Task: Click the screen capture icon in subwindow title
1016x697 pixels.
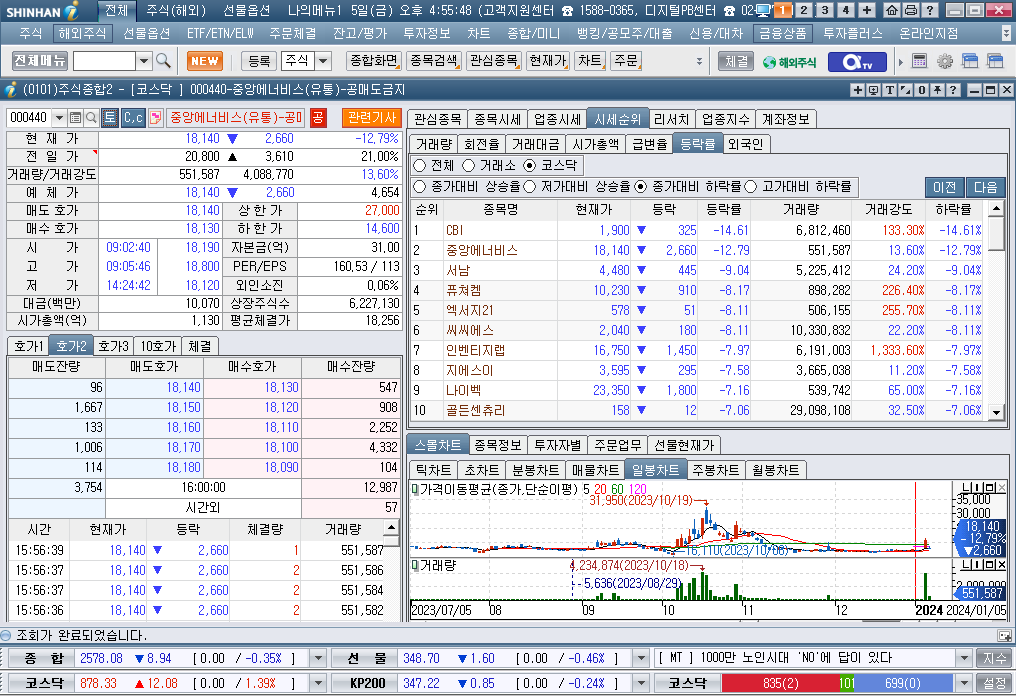Action: (x=873, y=90)
